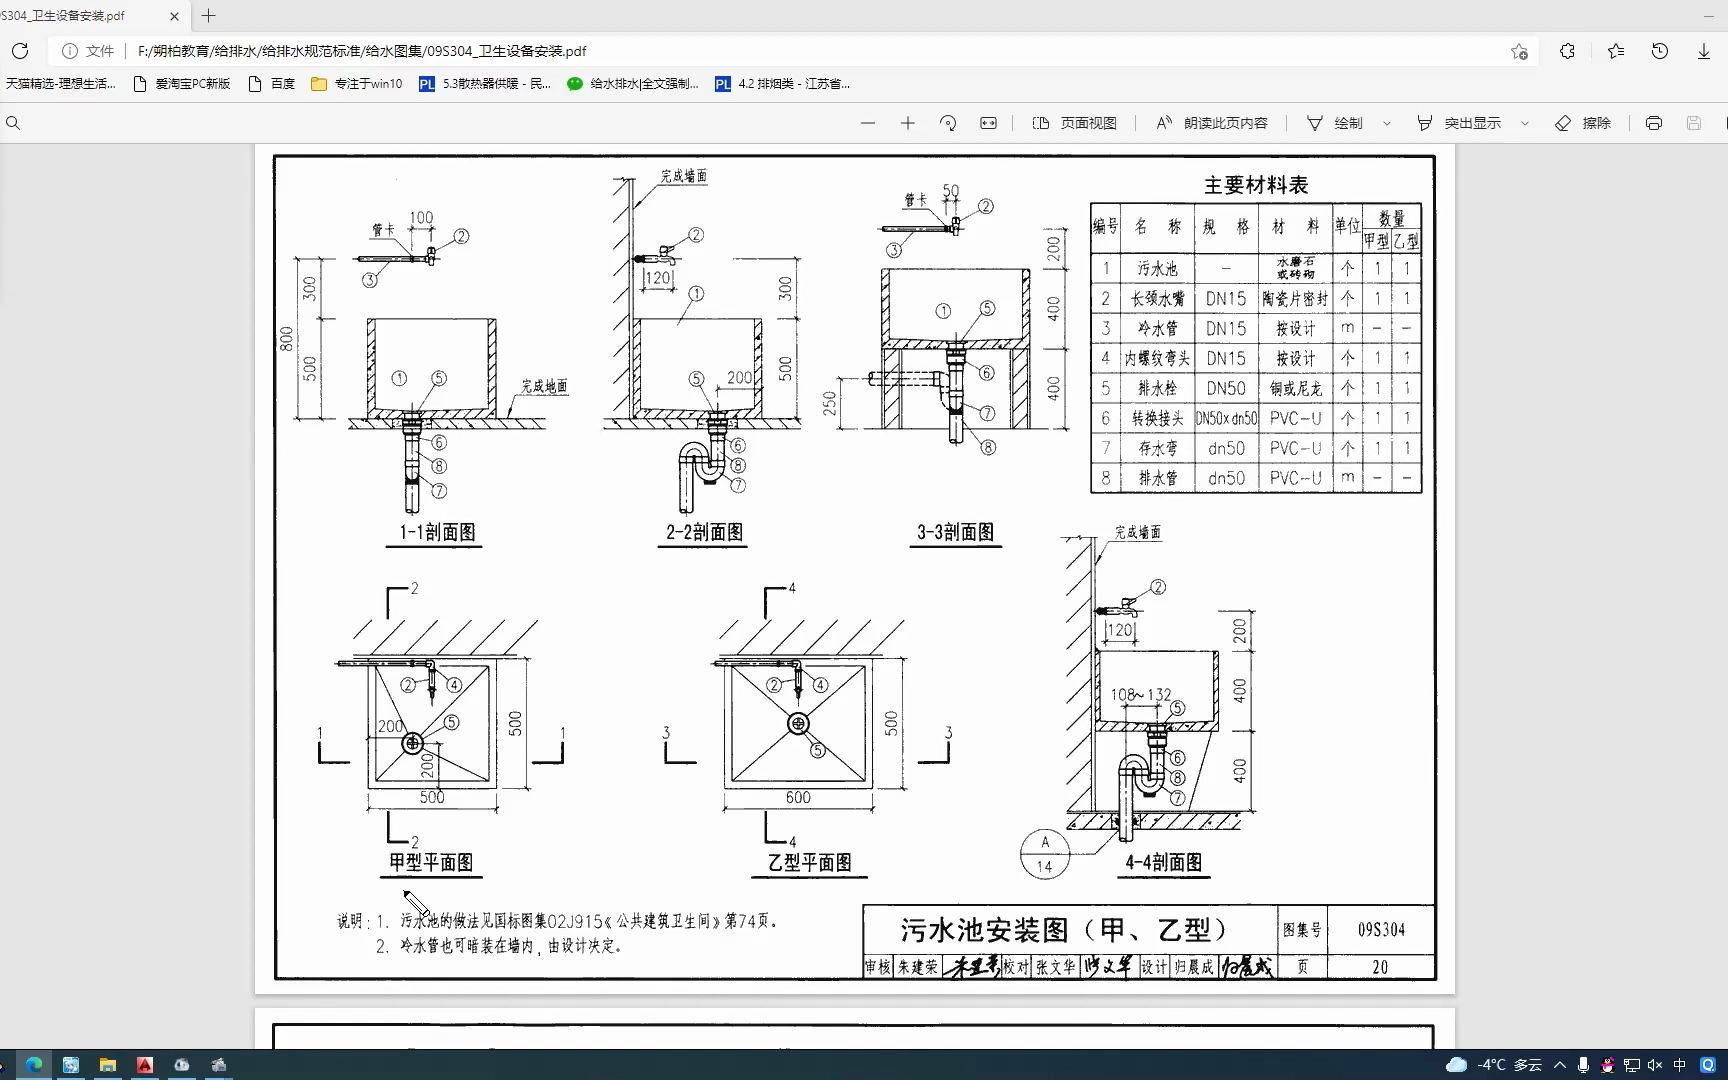Open the 天猫精选 bookmark
The height and width of the screenshot is (1080, 1728).
click(60, 84)
